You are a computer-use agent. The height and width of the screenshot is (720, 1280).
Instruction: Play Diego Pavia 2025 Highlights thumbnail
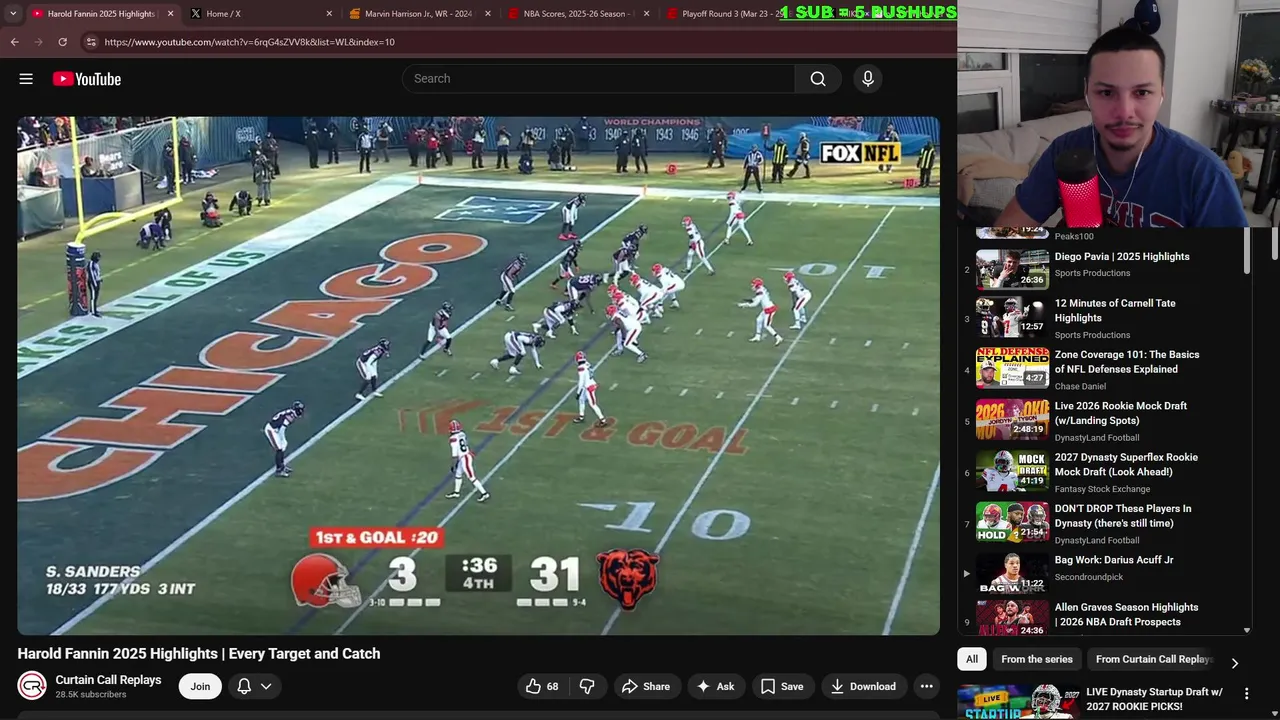pos(1012,268)
